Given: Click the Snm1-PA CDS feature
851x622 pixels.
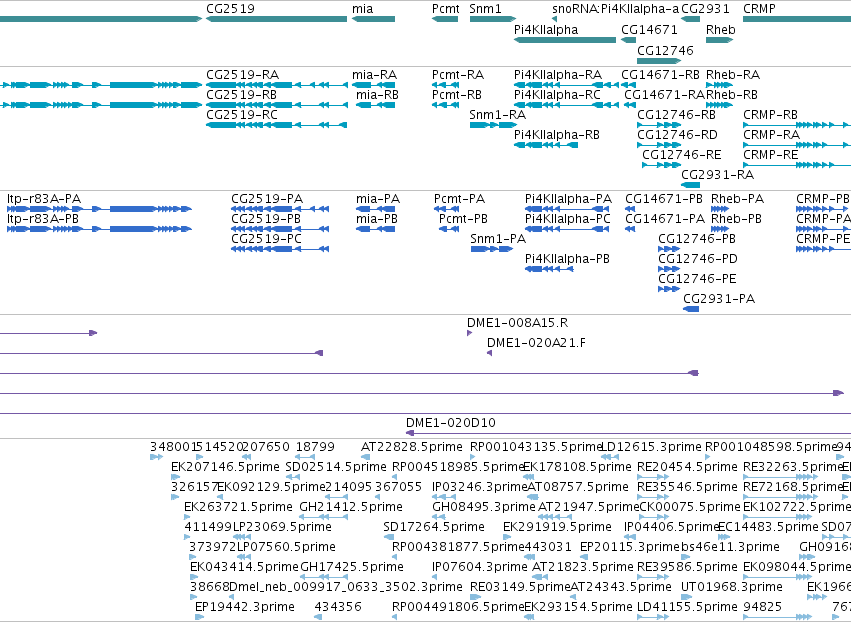Looking at the screenshot, I should (x=492, y=249).
